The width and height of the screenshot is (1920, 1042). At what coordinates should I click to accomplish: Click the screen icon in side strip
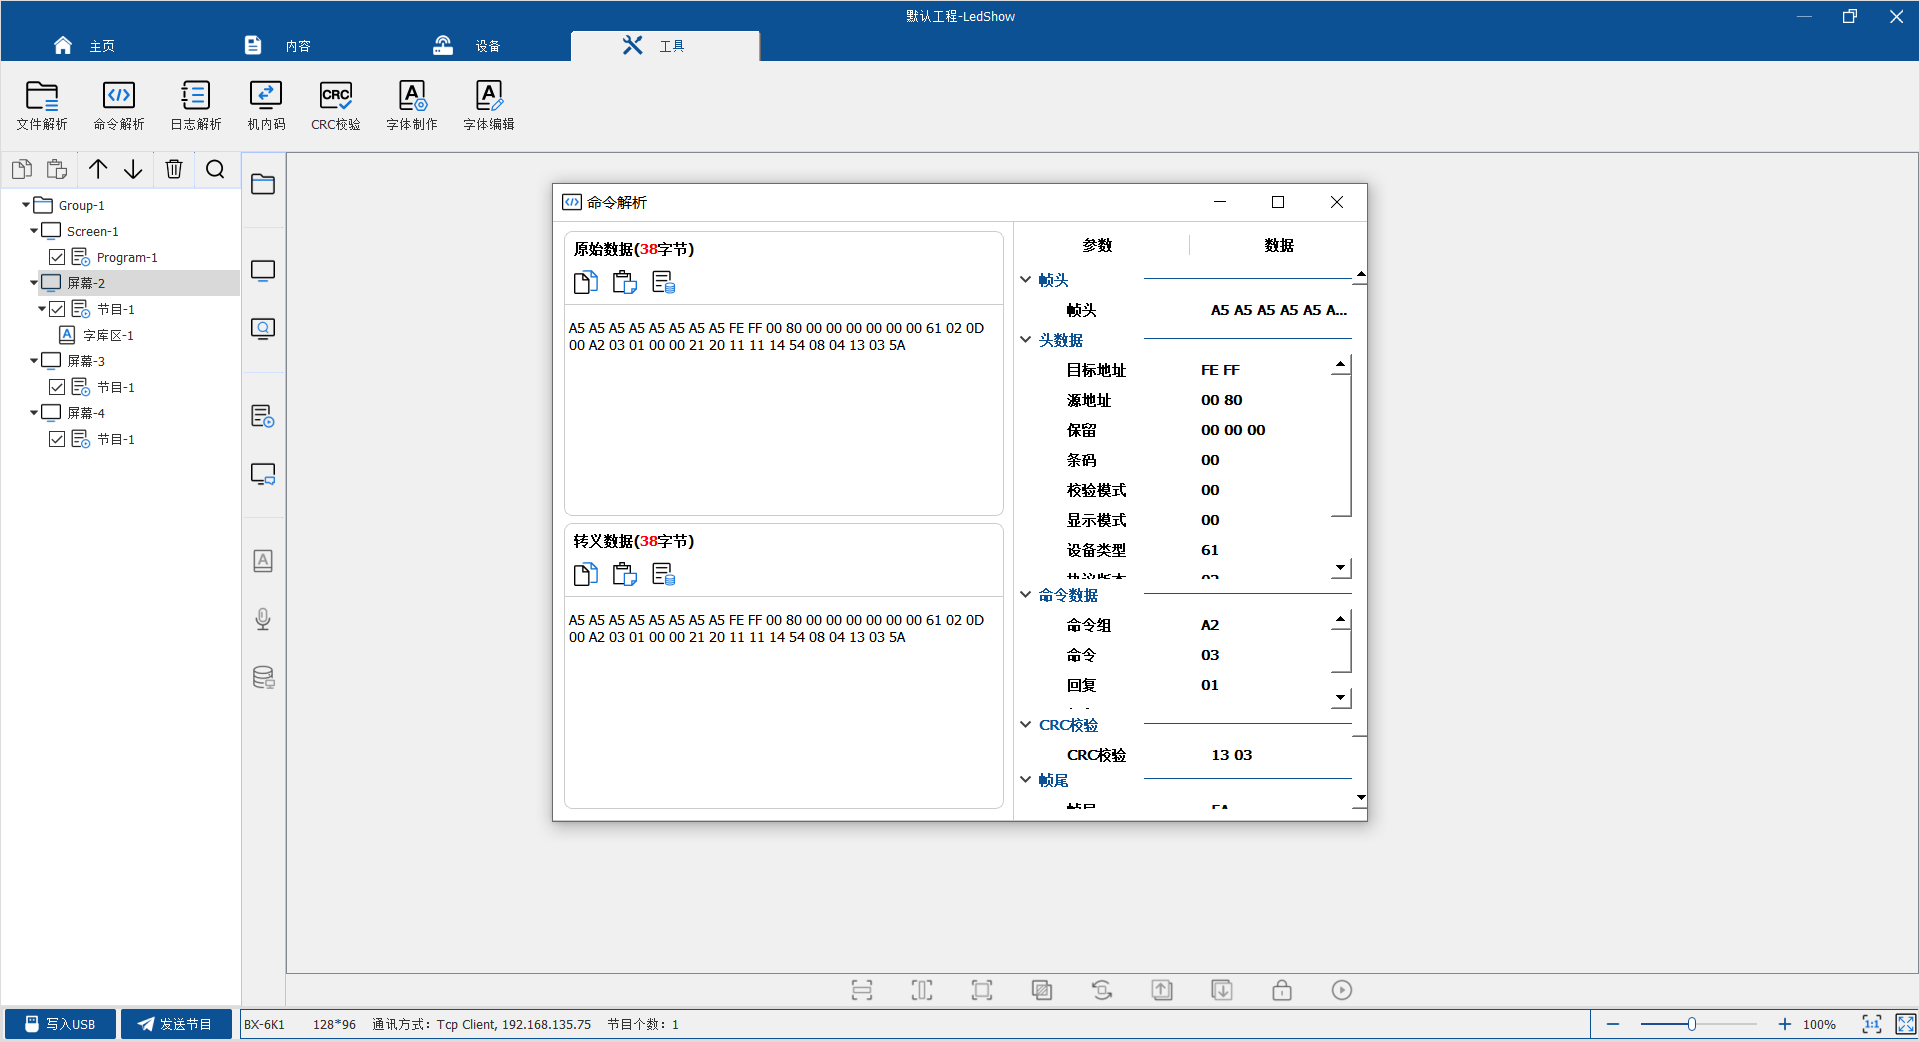click(x=263, y=271)
